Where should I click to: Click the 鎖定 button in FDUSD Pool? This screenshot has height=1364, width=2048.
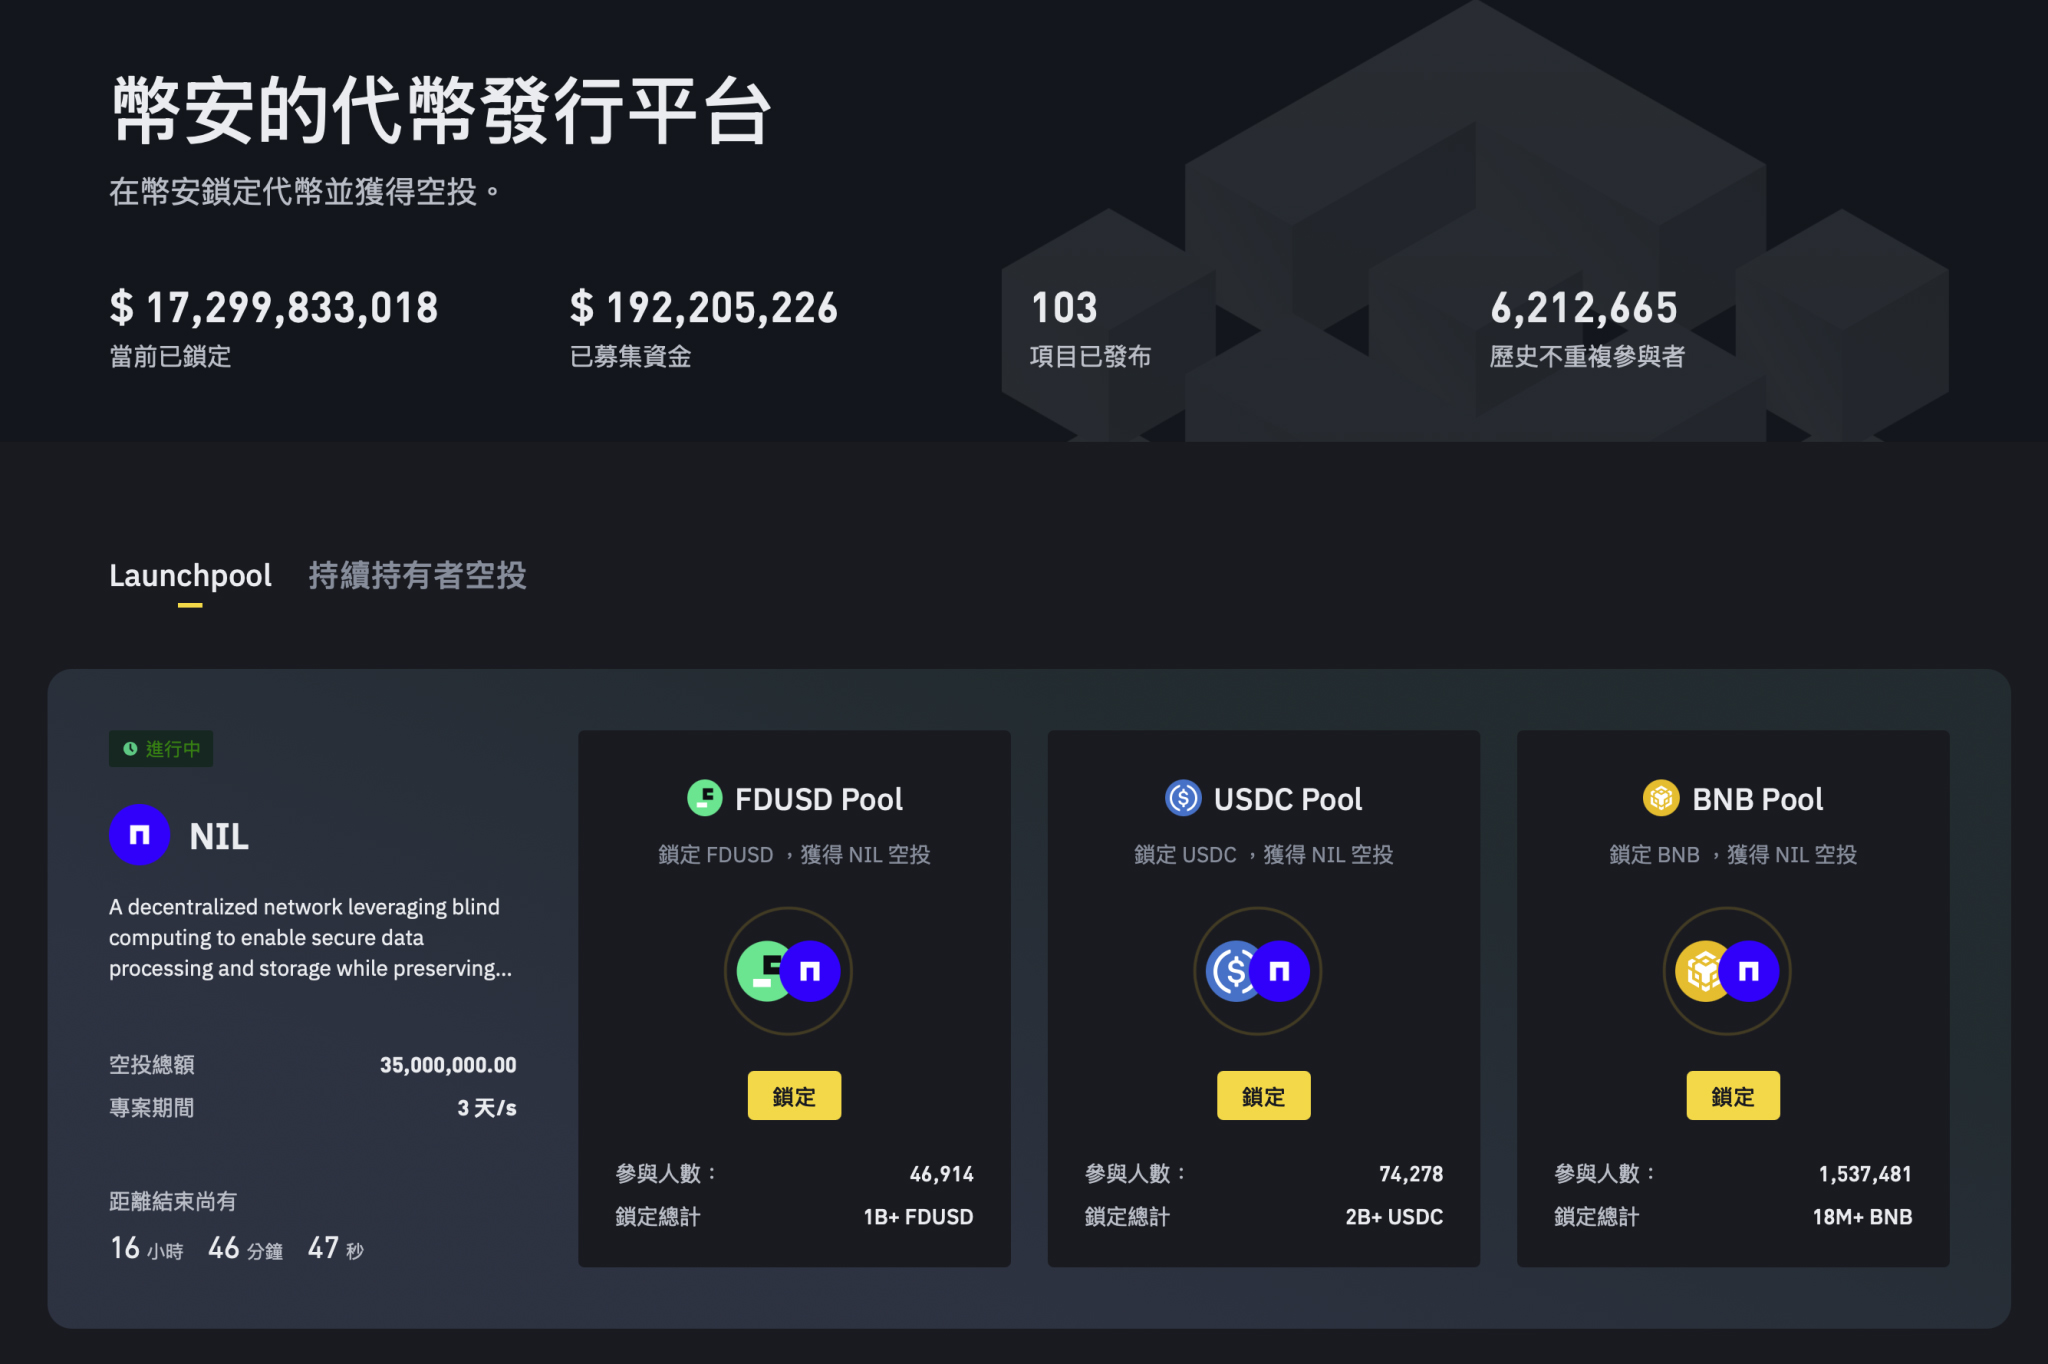794,1096
